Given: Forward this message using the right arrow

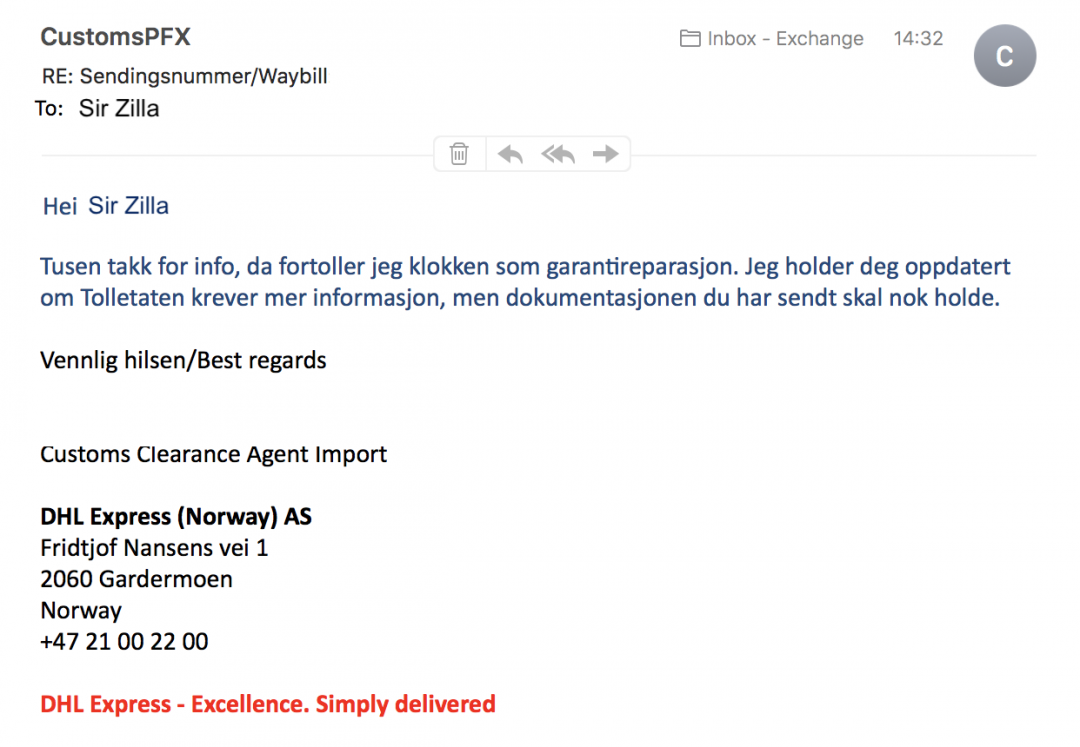Looking at the screenshot, I should 605,154.
